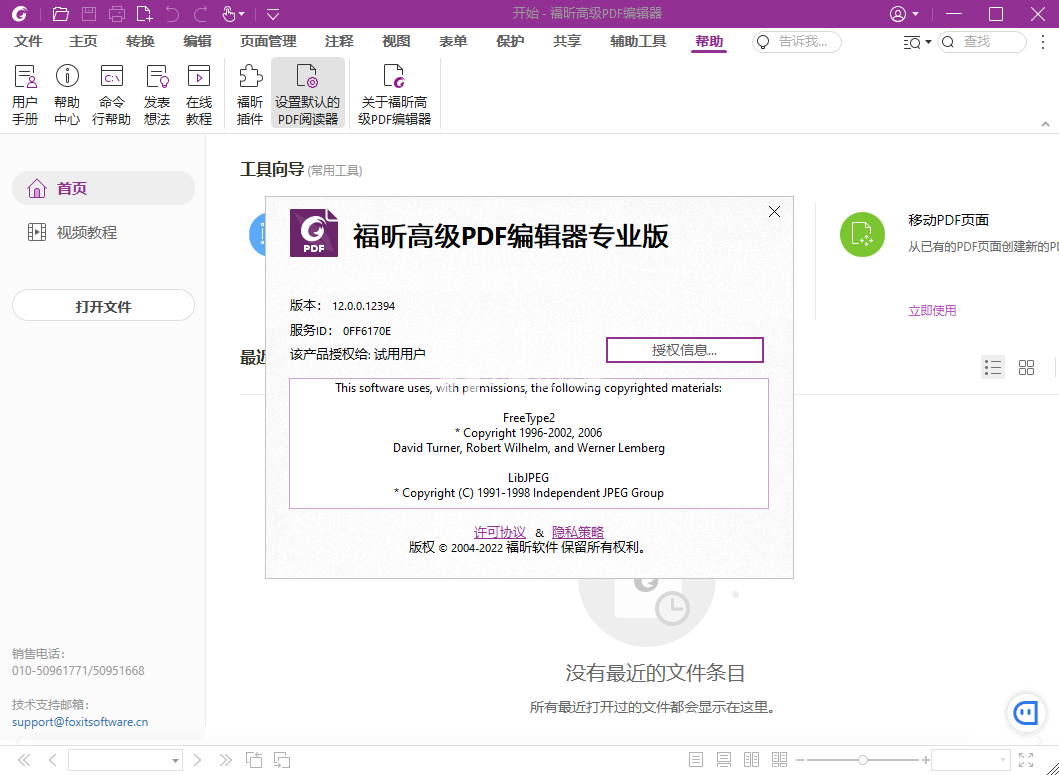Image resolution: width=1059 pixels, height=775 pixels.
Task: Open 在线教程 online tutorials
Action: tap(199, 94)
